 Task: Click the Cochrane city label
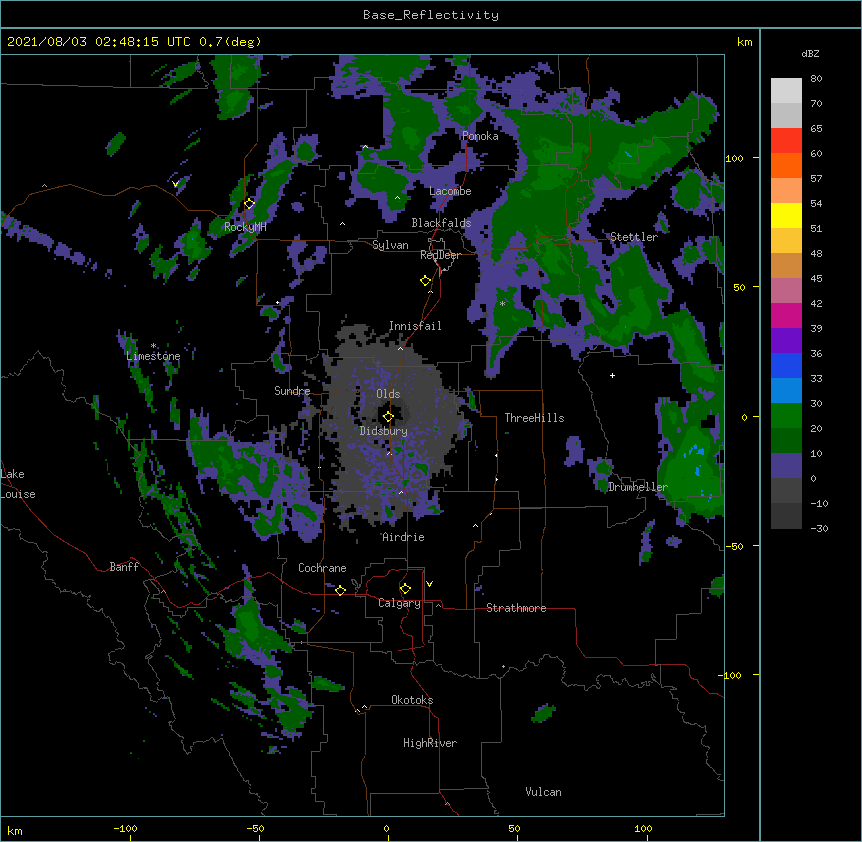pyautogui.click(x=322, y=568)
